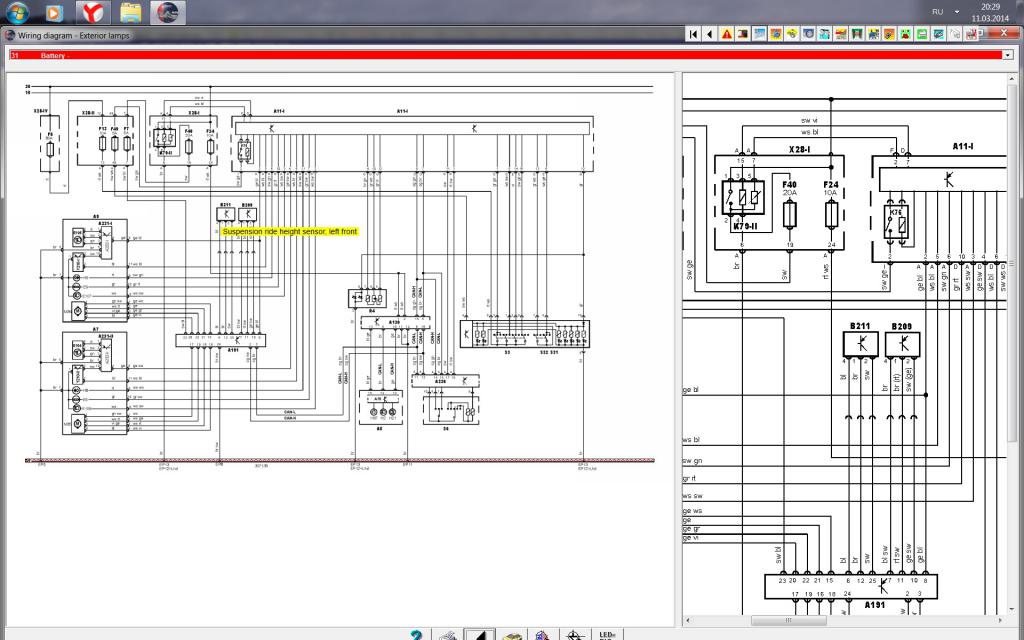The width and height of the screenshot is (1024, 640).
Task: Open the red warning triangle toolbar icon
Action: [726, 34]
